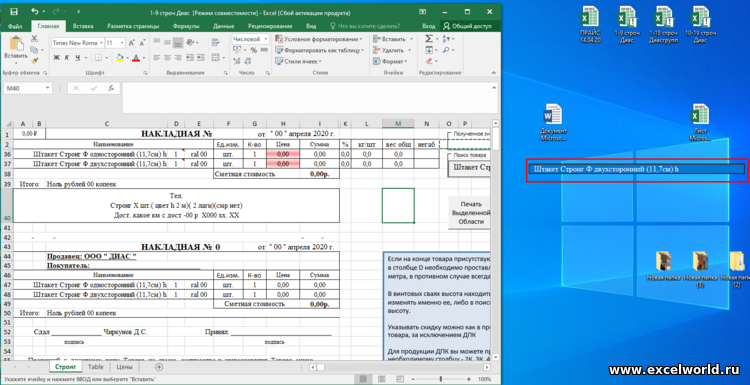Click the Insert Function fx icon
The width and height of the screenshot is (750, 385).
click(x=110, y=88)
